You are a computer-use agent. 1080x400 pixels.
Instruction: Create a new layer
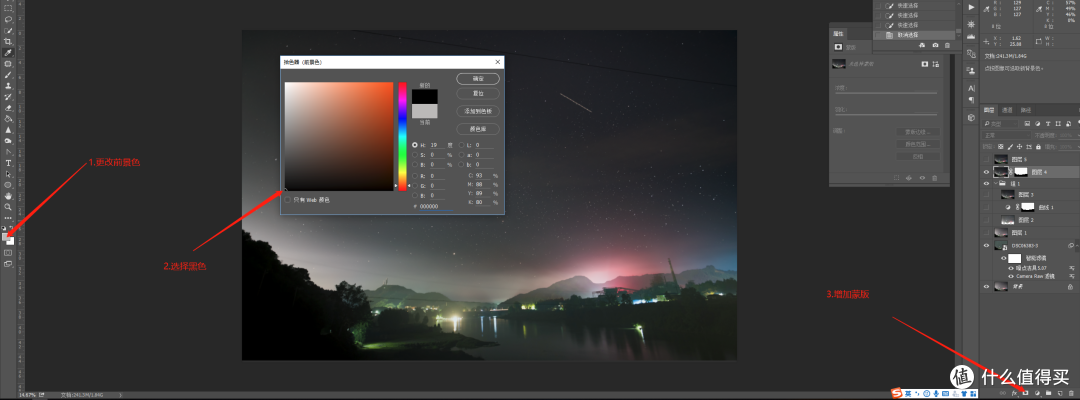pyautogui.click(x=1060, y=393)
